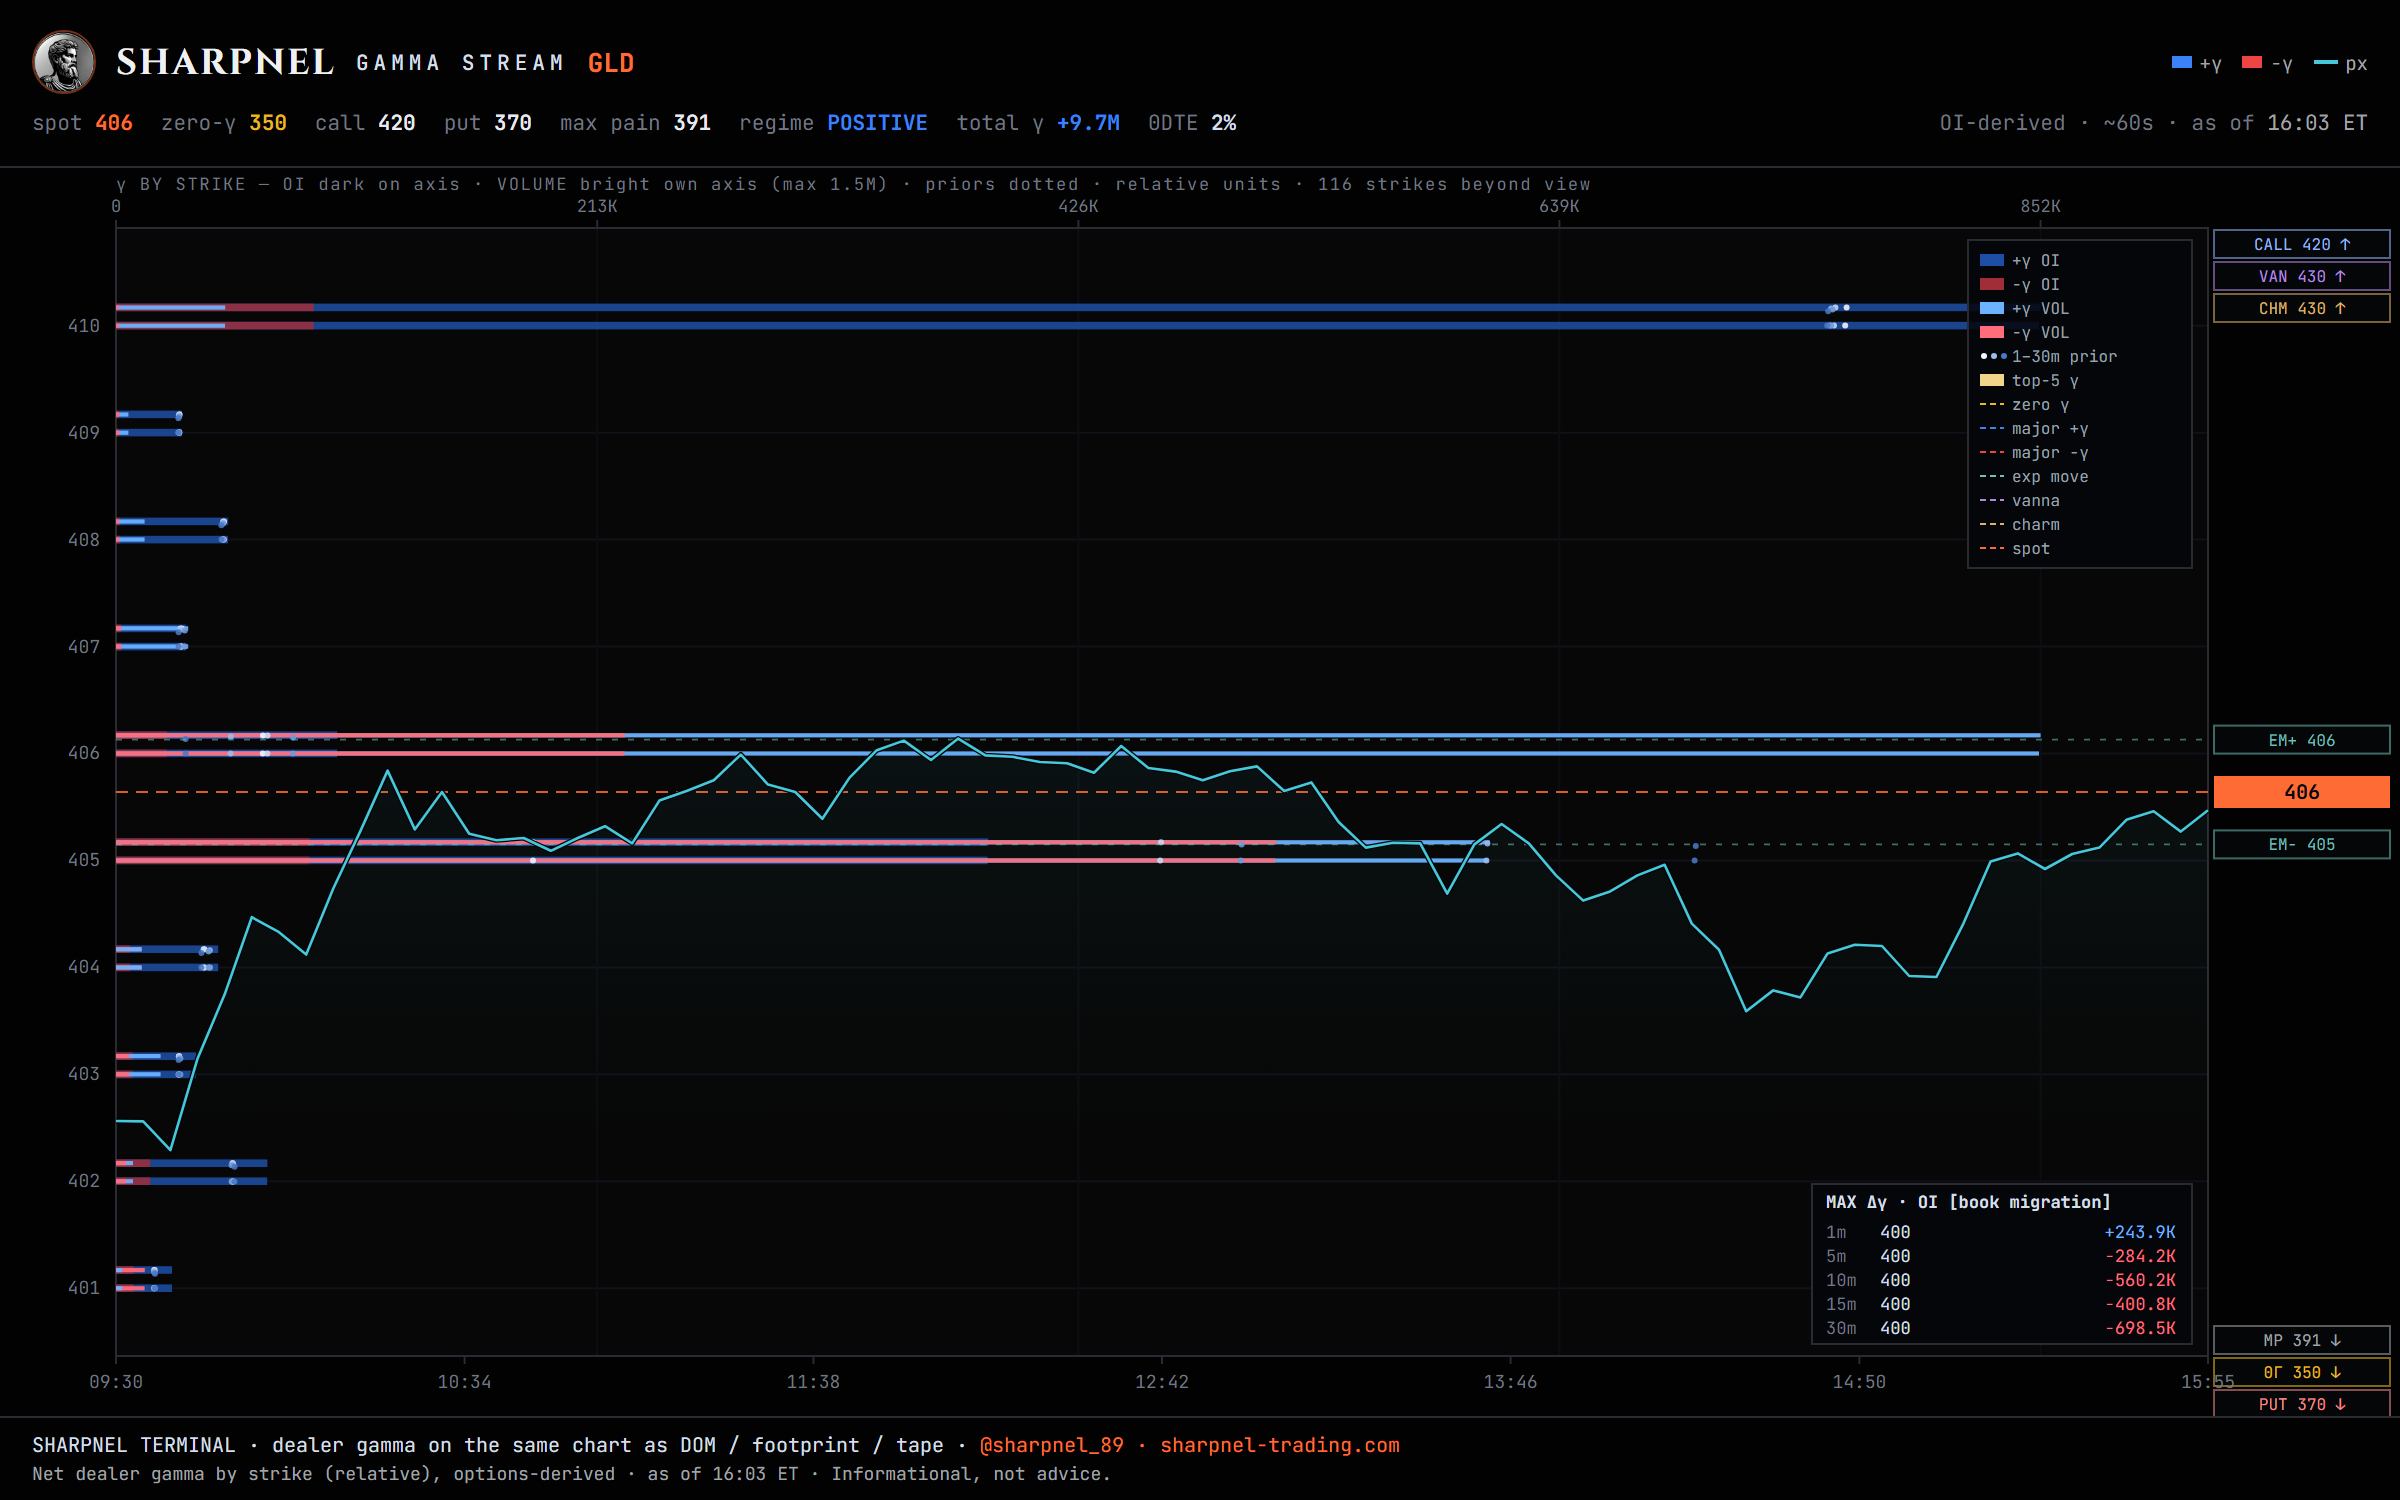The height and width of the screenshot is (1500, 2400).
Task: Click the 15m row value -400.8K
Action: [x=2139, y=1304]
